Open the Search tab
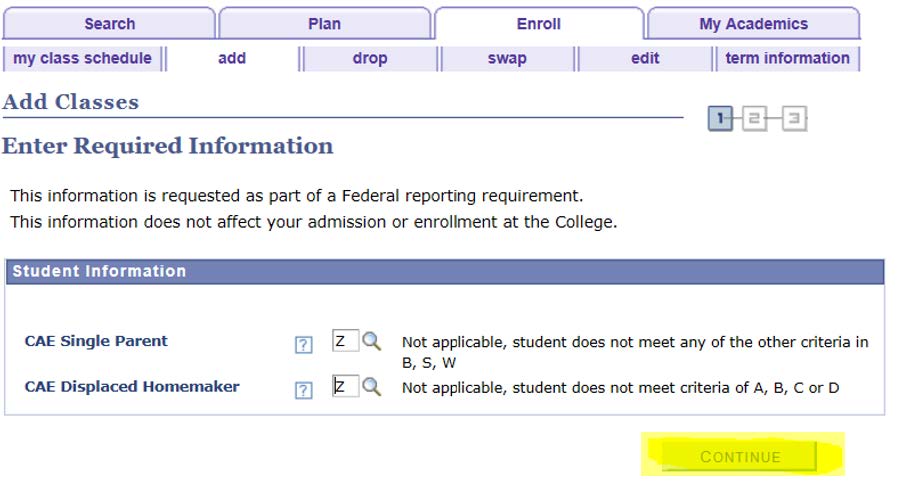Image resolution: width=915 pixels, height=488 pixels. (x=109, y=24)
